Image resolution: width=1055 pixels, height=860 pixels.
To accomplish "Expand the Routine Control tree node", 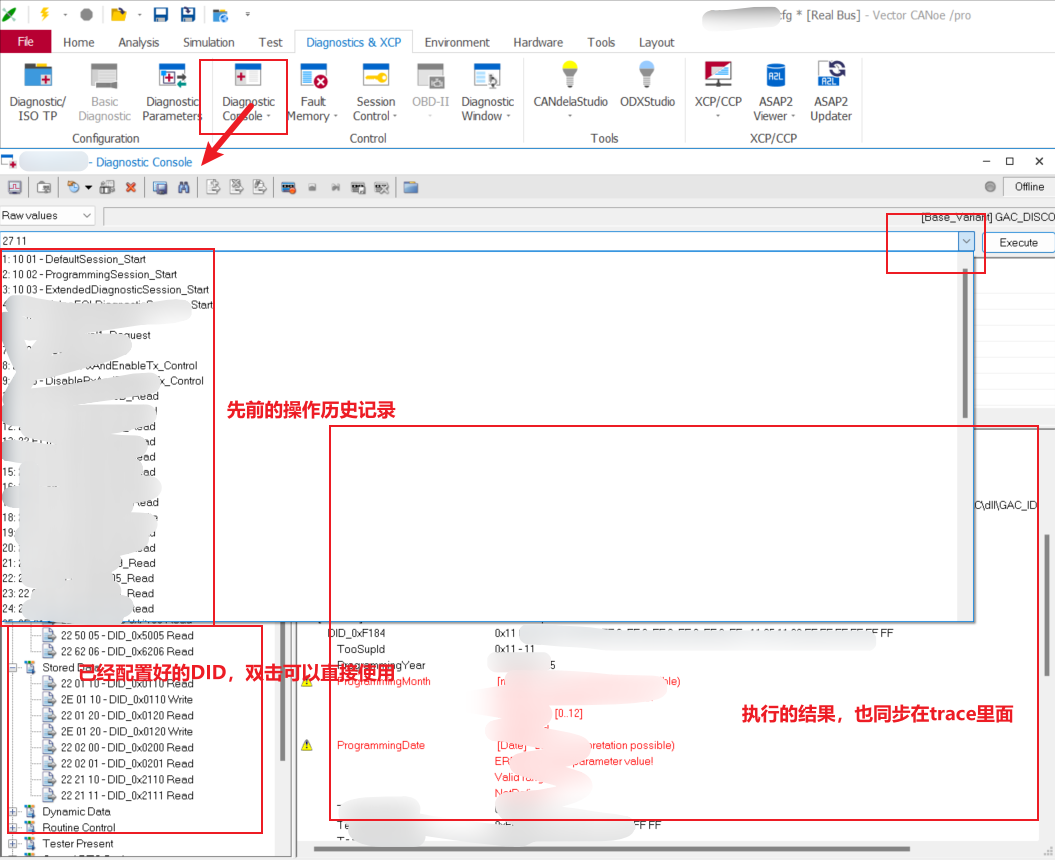I will click(x=13, y=827).
